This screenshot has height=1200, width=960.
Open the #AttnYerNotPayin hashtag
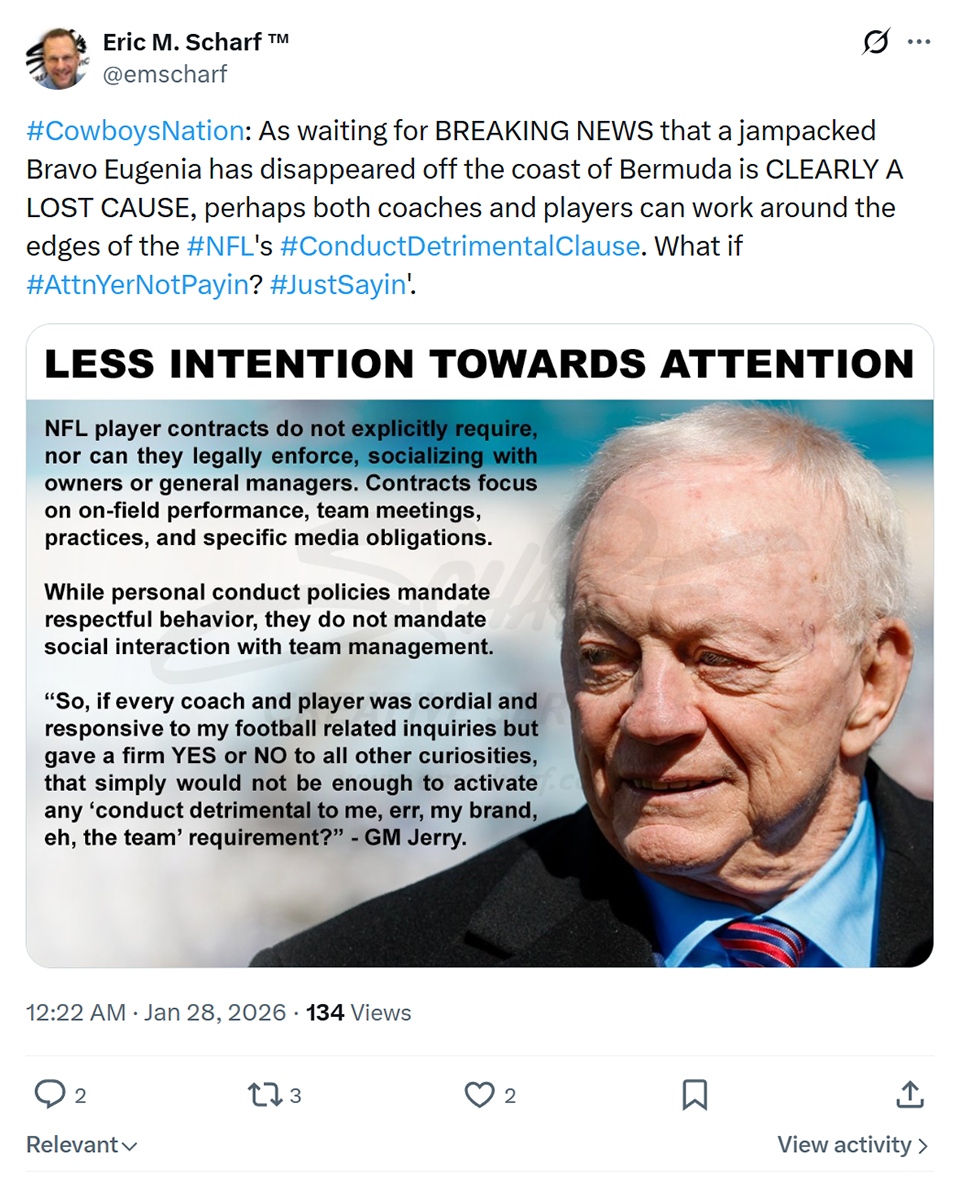coord(137,284)
